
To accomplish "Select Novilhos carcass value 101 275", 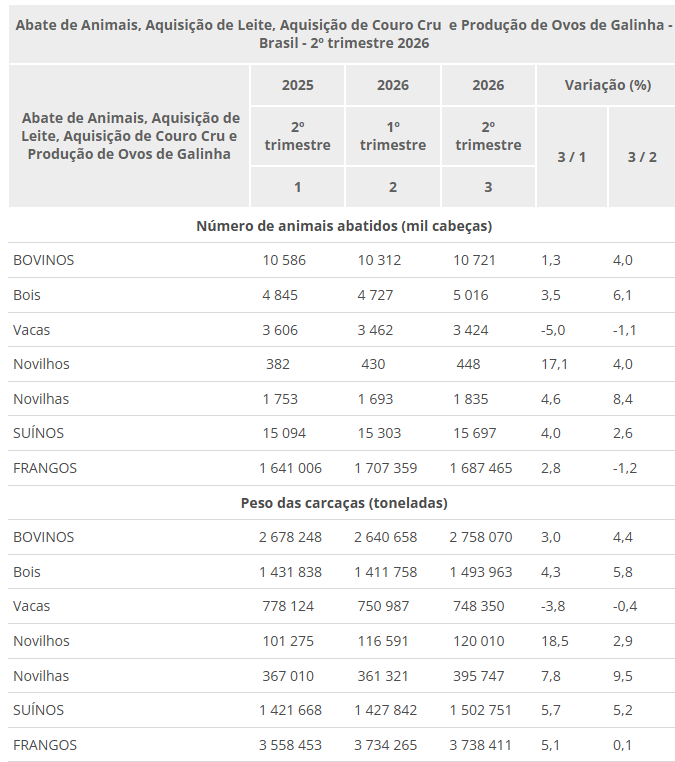I will pos(288,641).
